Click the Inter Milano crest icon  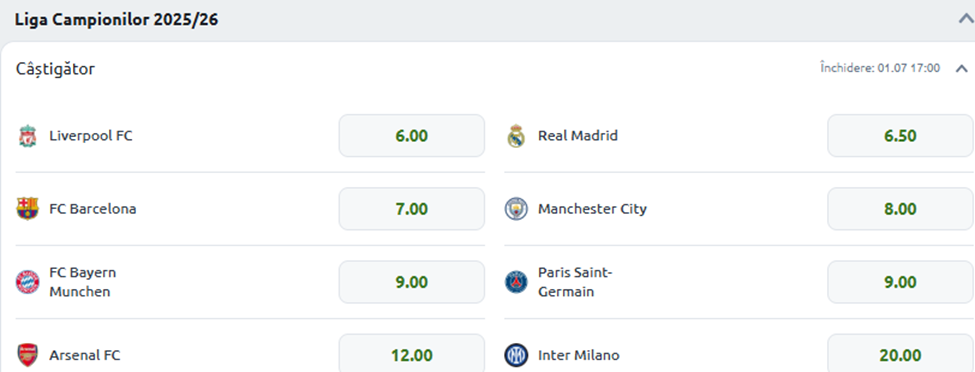point(516,355)
